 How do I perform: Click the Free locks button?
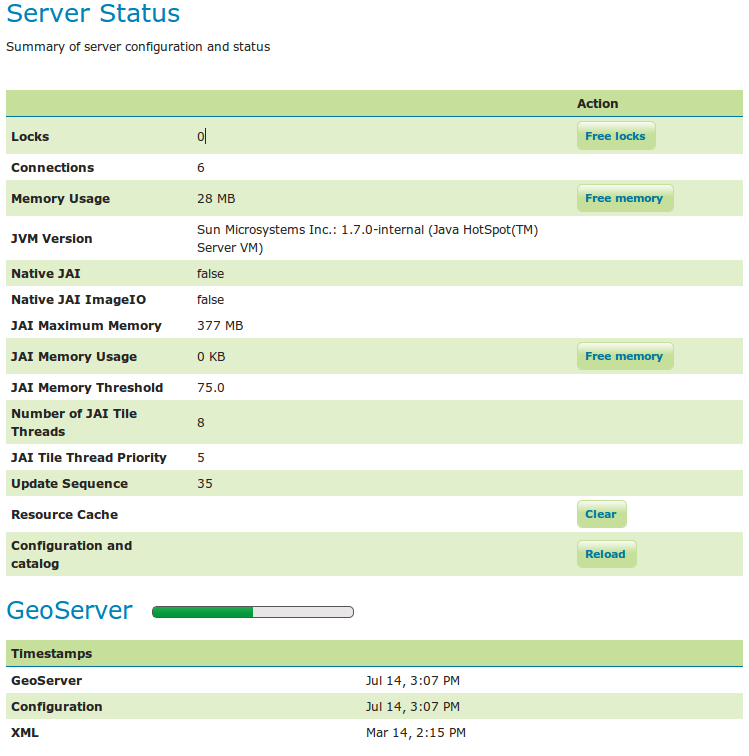[x=615, y=136]
